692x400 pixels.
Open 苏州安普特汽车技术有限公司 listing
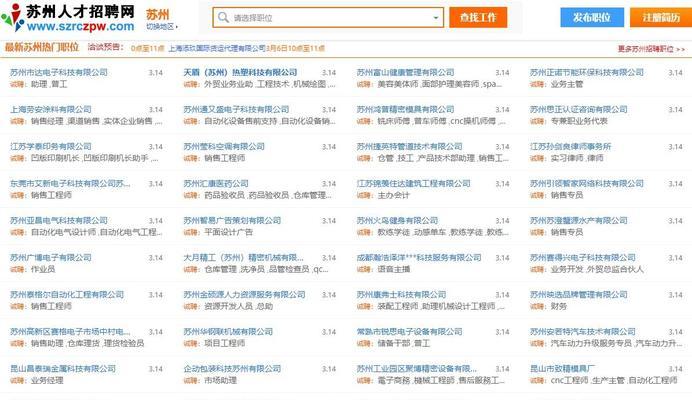click(583, 332)
